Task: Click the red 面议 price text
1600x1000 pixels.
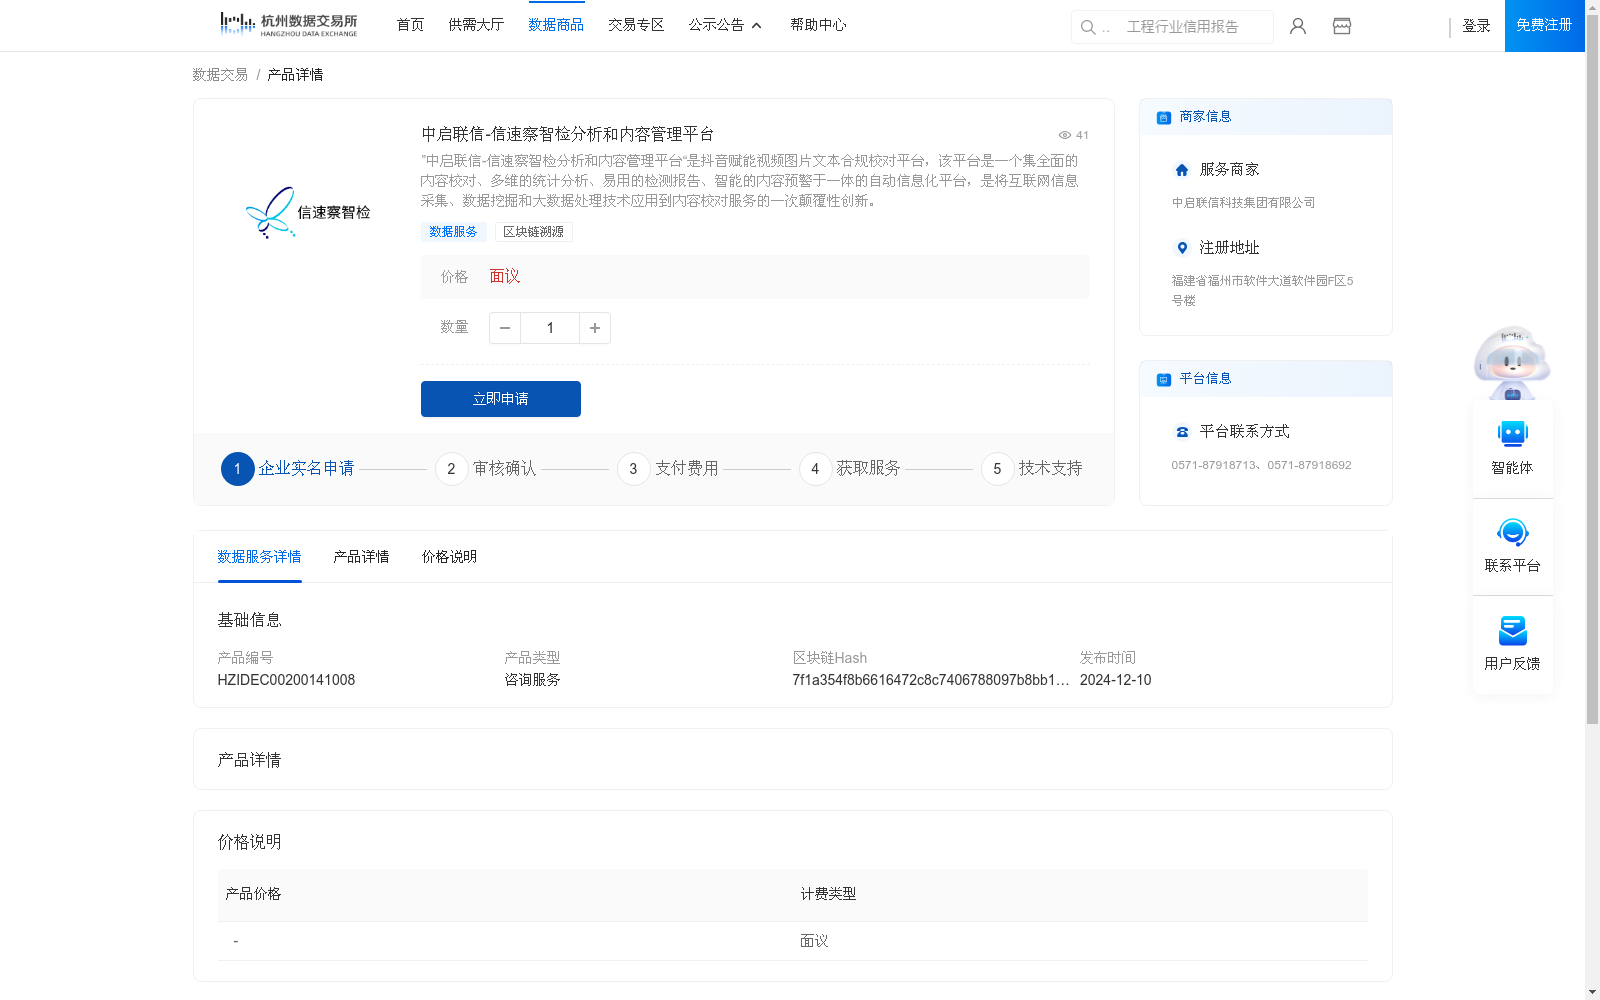Action: (x=505, y=277)
